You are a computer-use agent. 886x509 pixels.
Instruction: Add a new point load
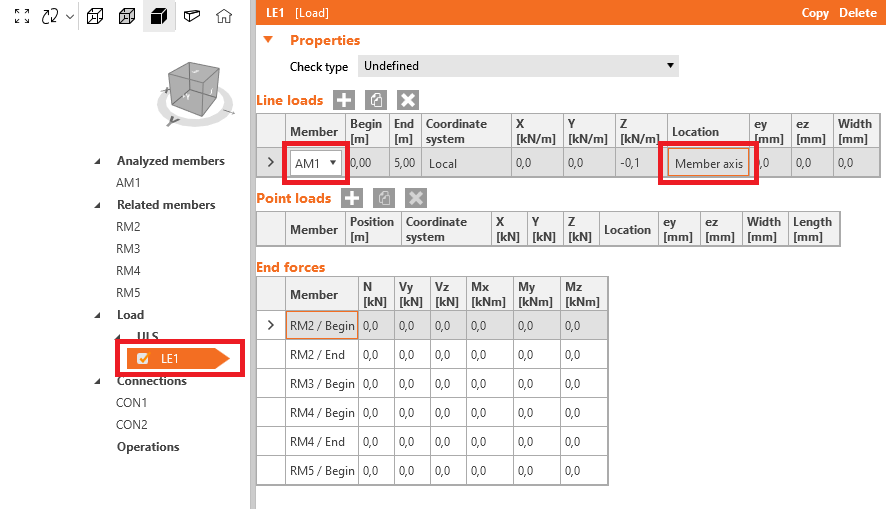pyautogui.click(x=352, y=198)
